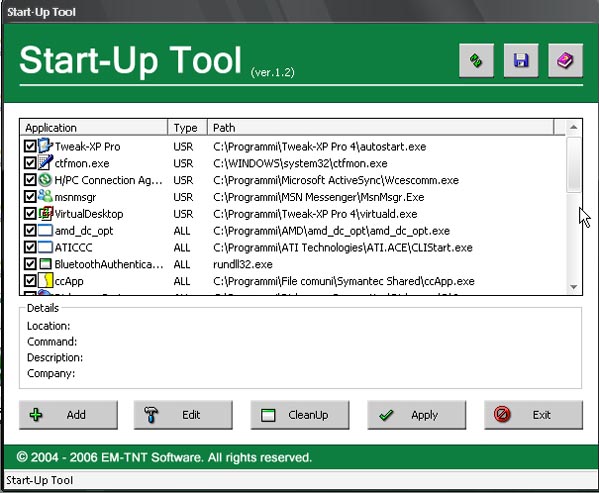This screenshot has height=493, width=599.
Task: Click the list scrollbar up arrow
Action: [573, 127]
